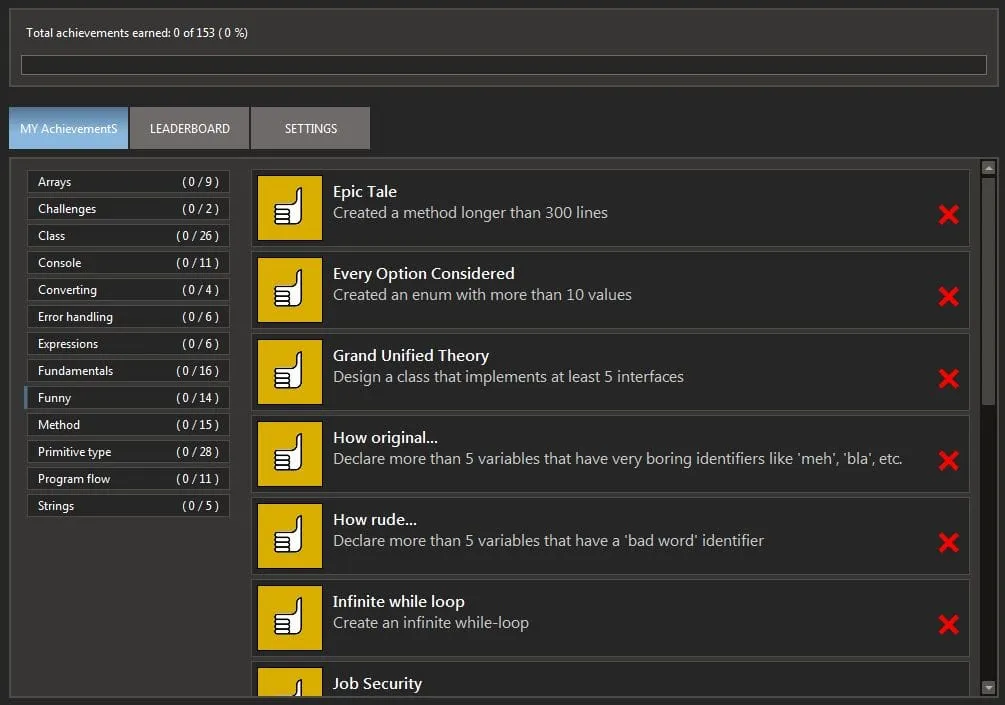Click the total achievements progress bar
This screenshot has width=1005, height=705.
click(x=504, y=65)
